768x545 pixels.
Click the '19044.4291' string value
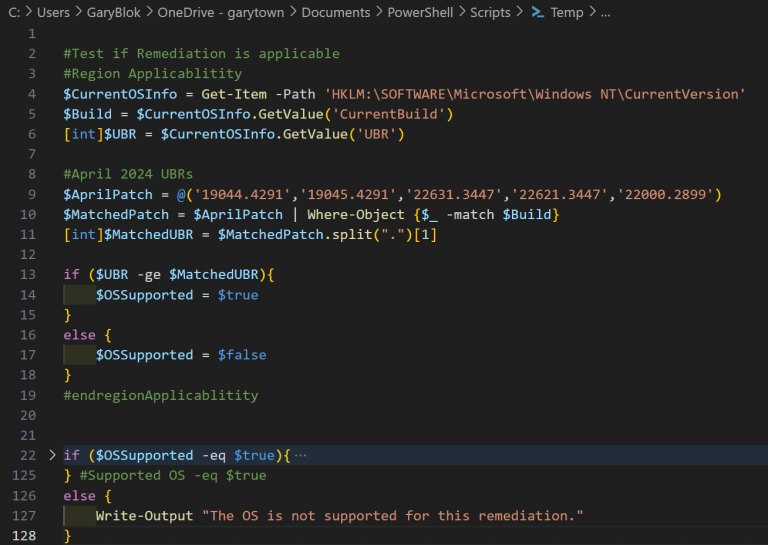click(x=242, y=194)
